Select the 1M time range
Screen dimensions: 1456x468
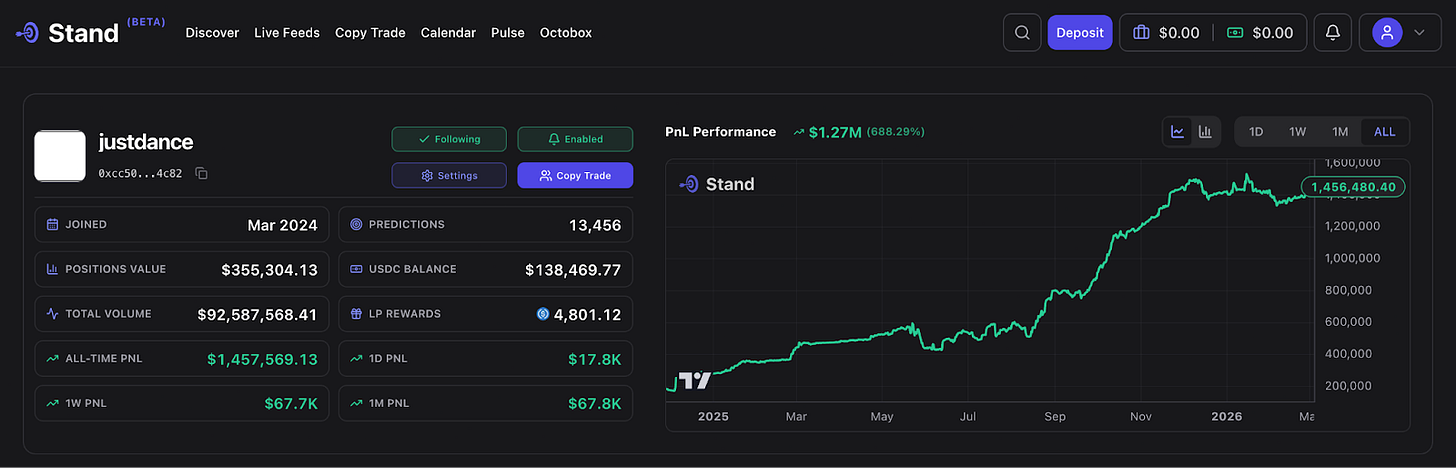pyautogui.click(x=1340, y=132)
